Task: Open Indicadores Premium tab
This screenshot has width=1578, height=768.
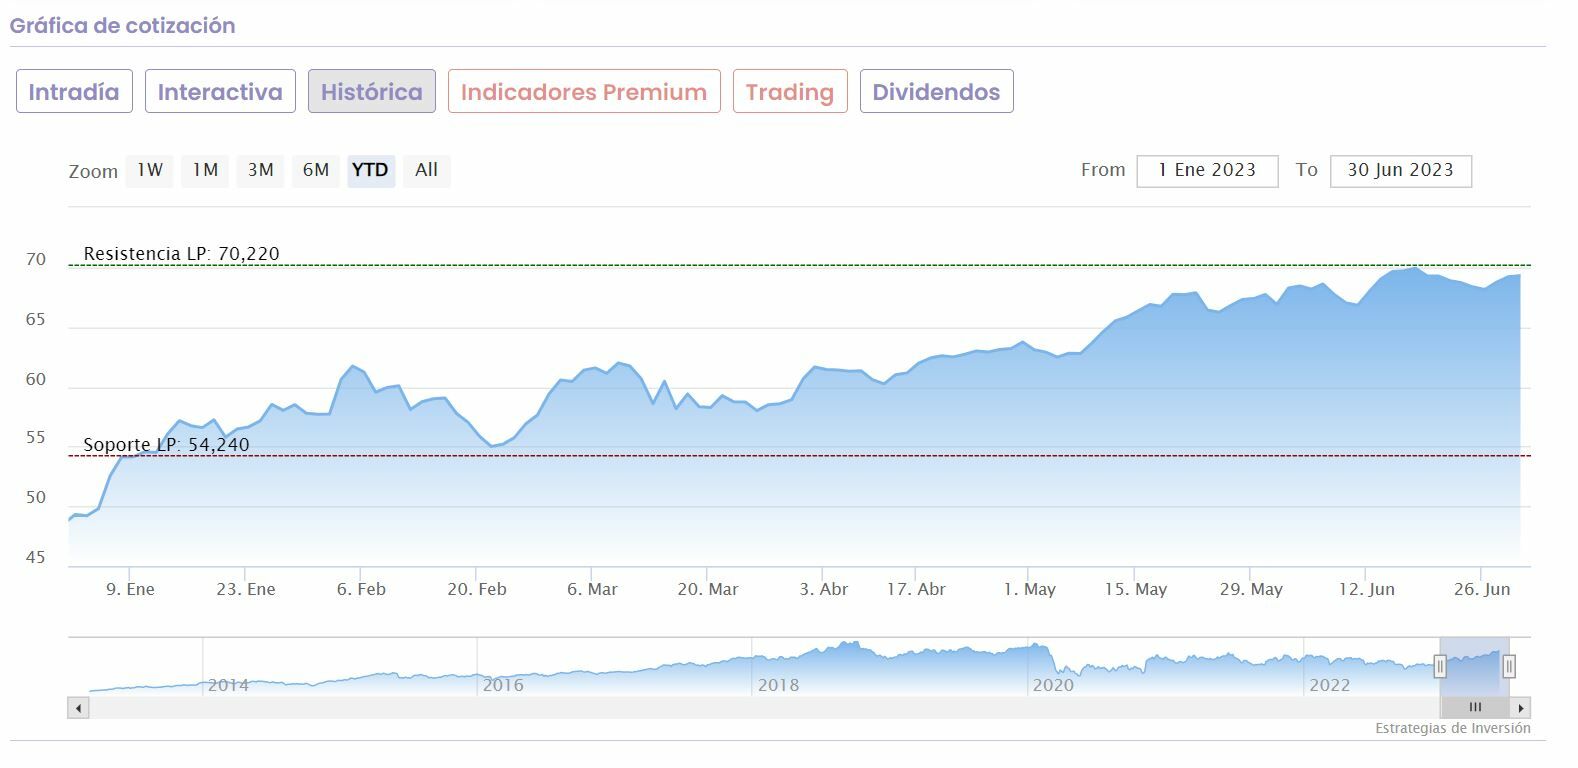Action: (x=584, y=92)
